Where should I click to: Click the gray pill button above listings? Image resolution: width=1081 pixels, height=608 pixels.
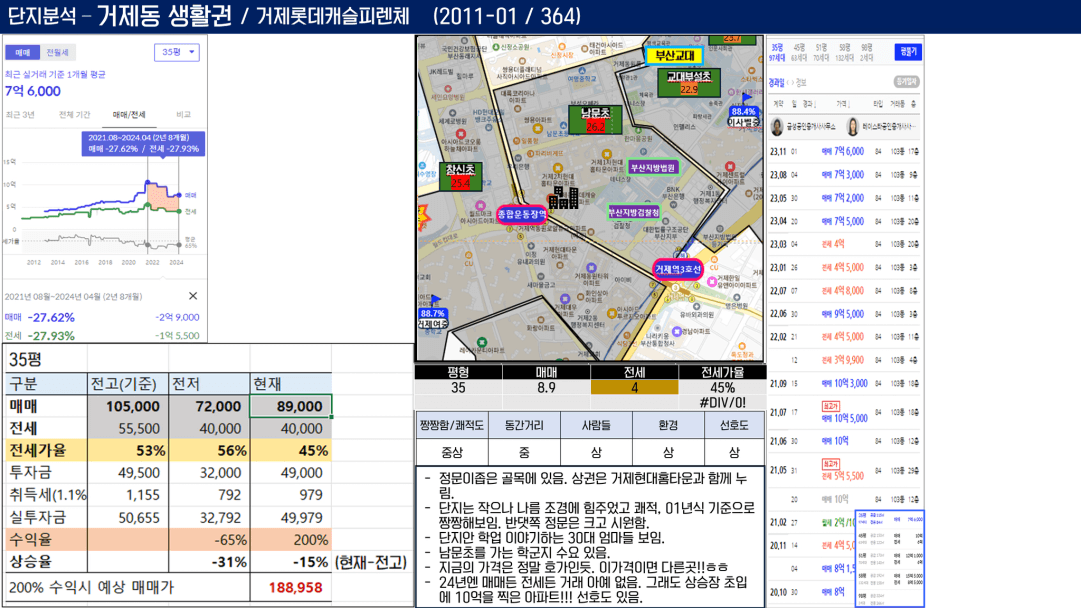906,81
